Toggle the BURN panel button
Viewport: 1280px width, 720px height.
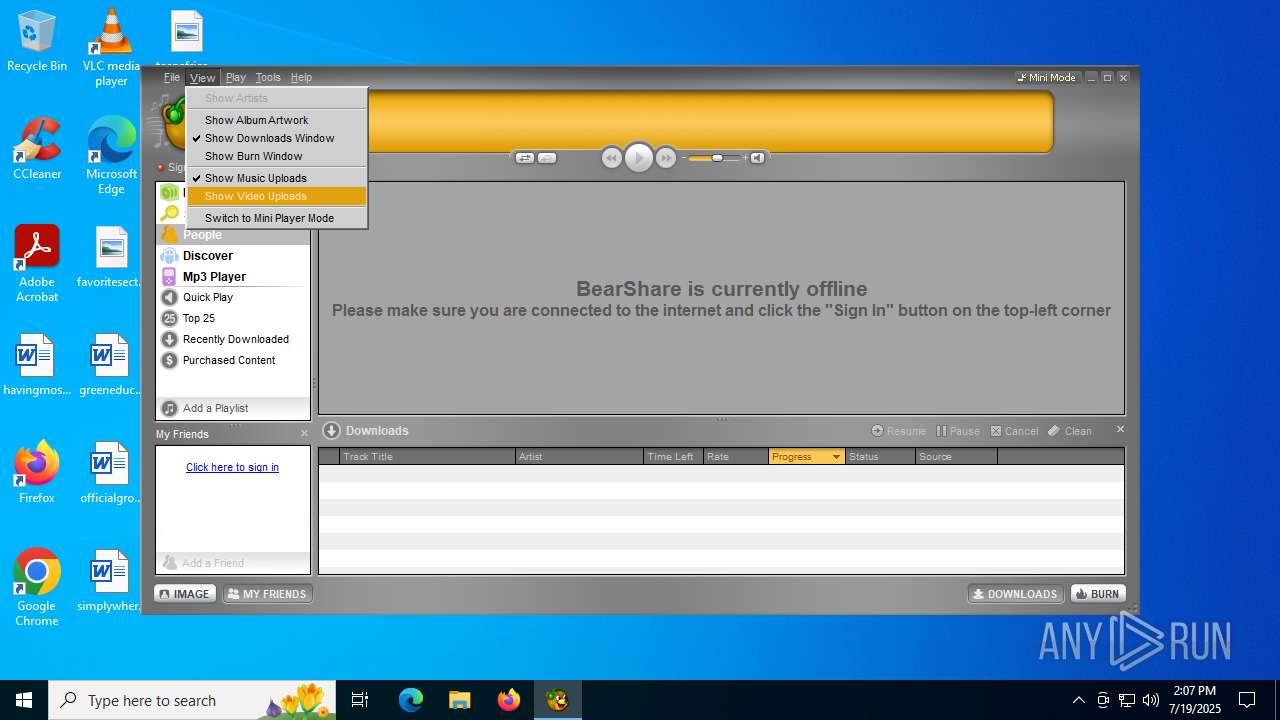pos(1098,594)
